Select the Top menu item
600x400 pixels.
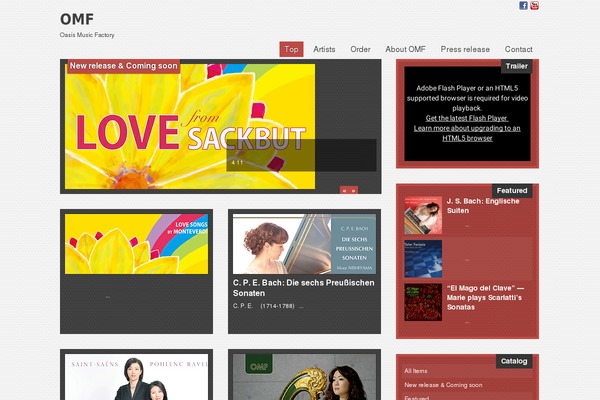coord(291,49)
